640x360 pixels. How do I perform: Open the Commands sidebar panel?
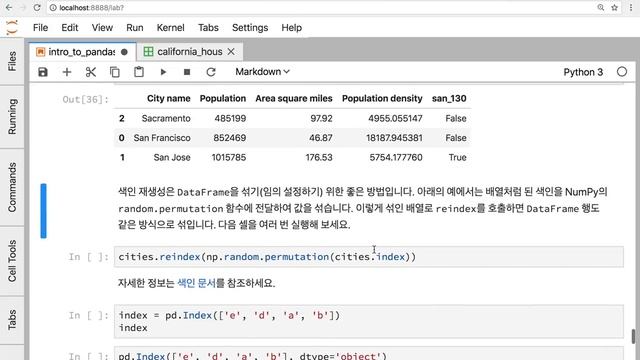(x=12, y=187)
